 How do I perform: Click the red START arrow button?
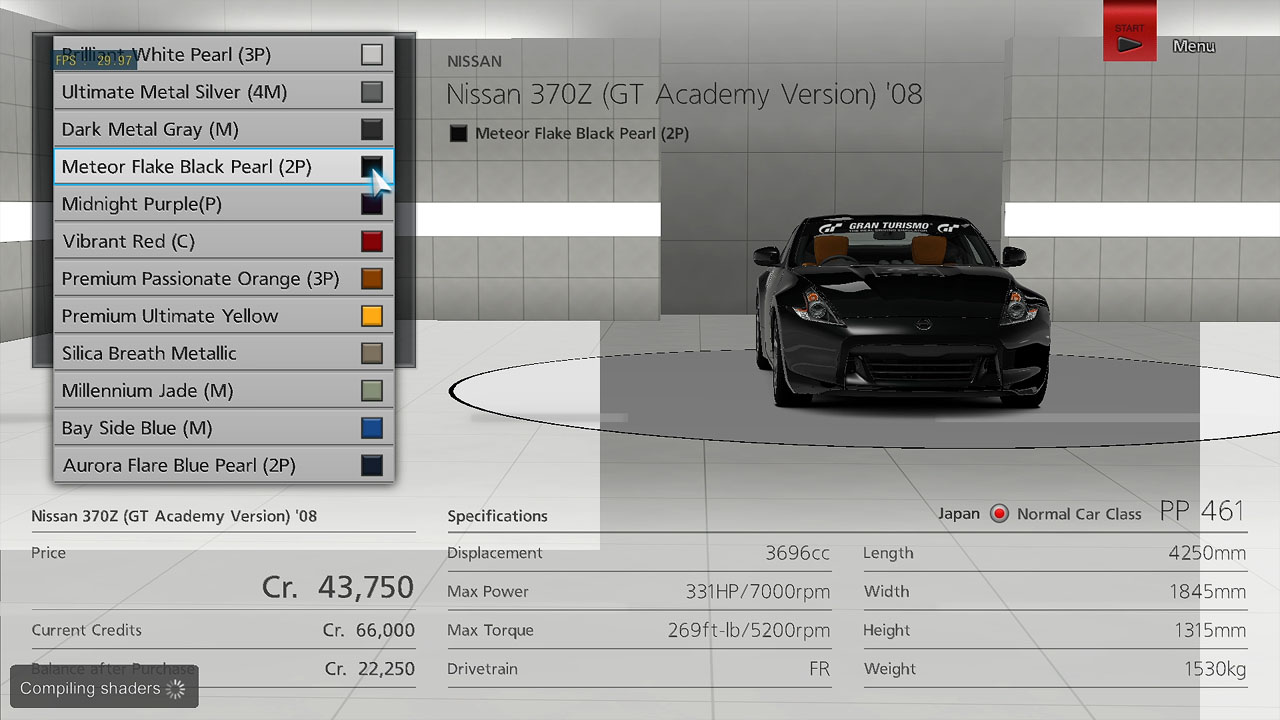[x=1130, y=31]
